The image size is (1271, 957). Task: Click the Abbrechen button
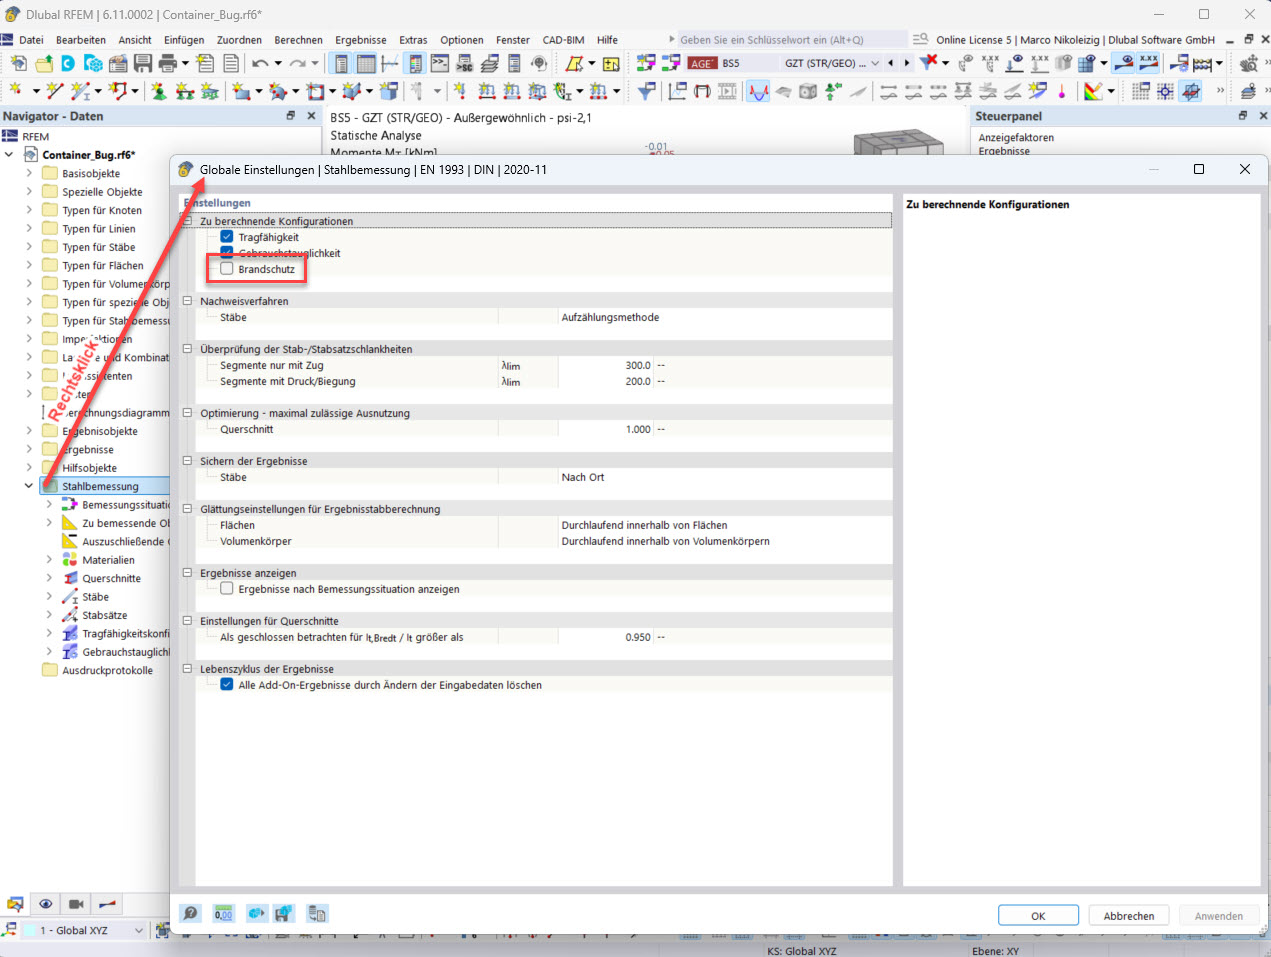click(x=1128, y=915)
